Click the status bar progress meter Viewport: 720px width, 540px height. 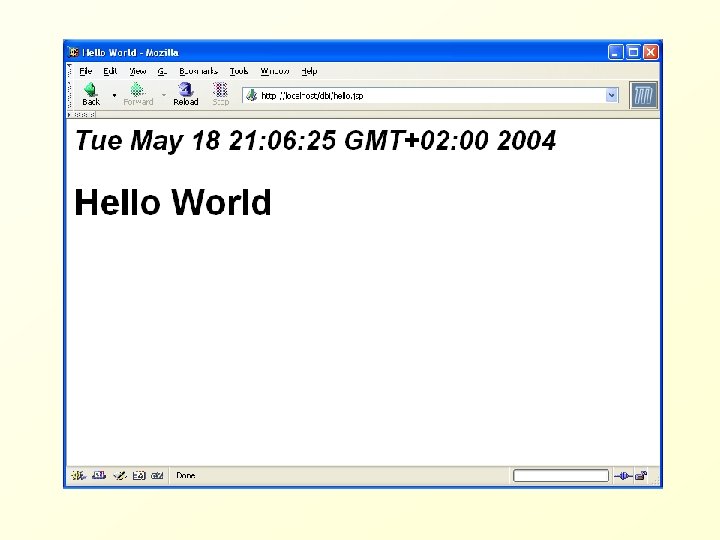(561, 476)
